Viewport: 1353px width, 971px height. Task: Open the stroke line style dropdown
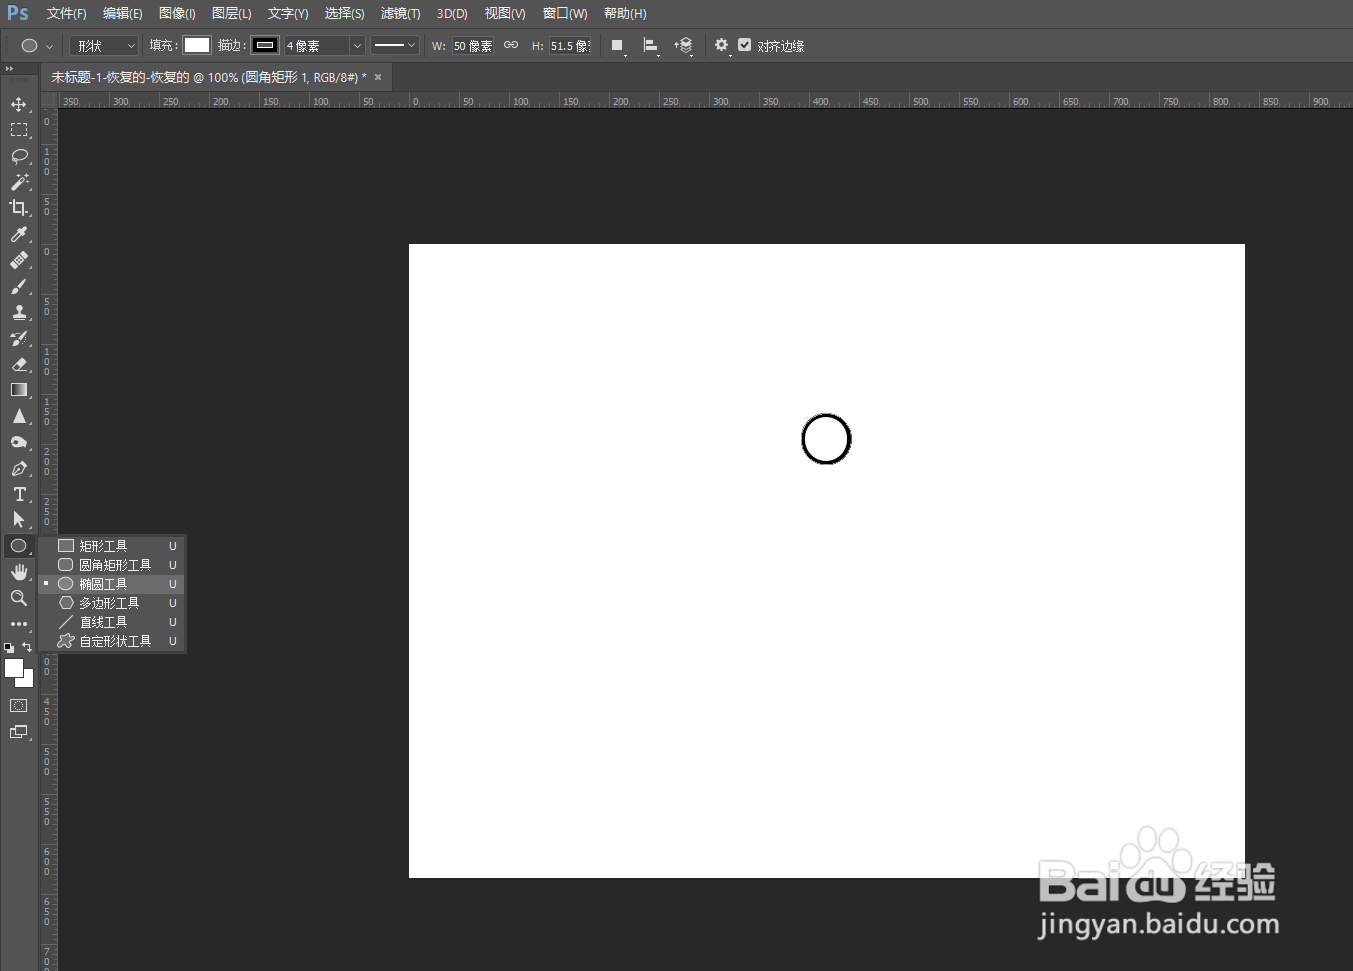(x=394, y=45)
